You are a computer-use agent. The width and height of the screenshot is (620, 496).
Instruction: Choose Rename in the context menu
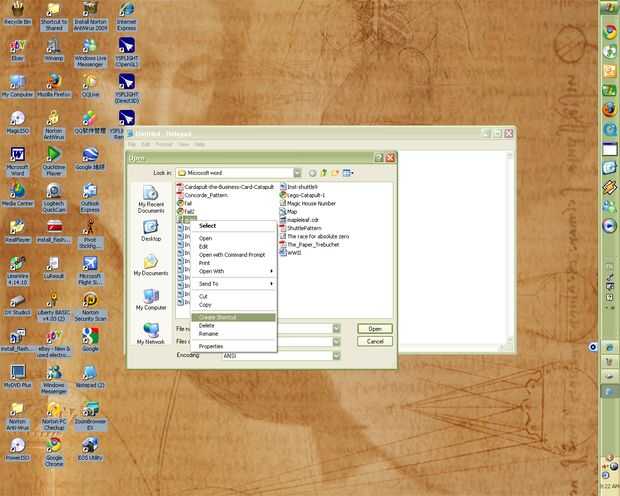click(x=233, y=334)
